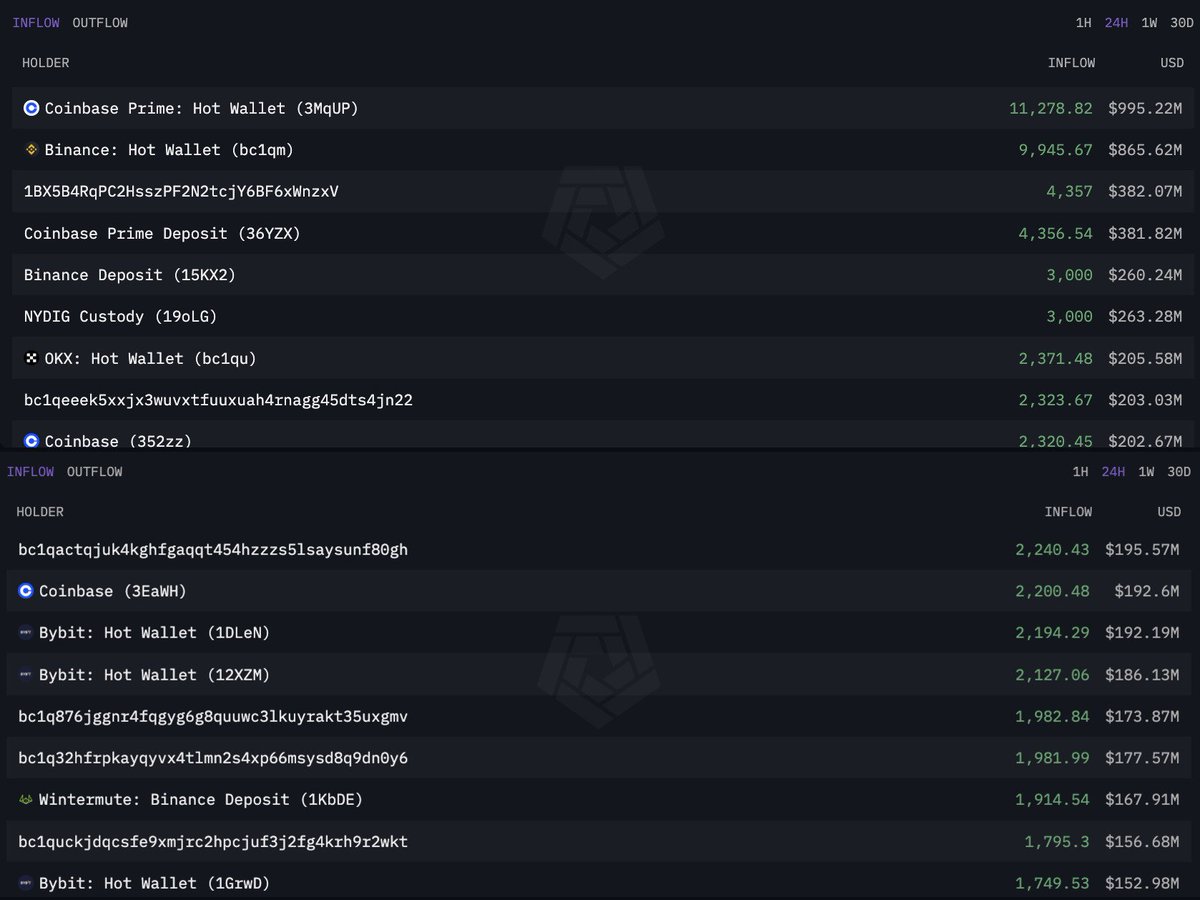
Task: Click inflow value 2,194.29
Action: coord(1053,633)
